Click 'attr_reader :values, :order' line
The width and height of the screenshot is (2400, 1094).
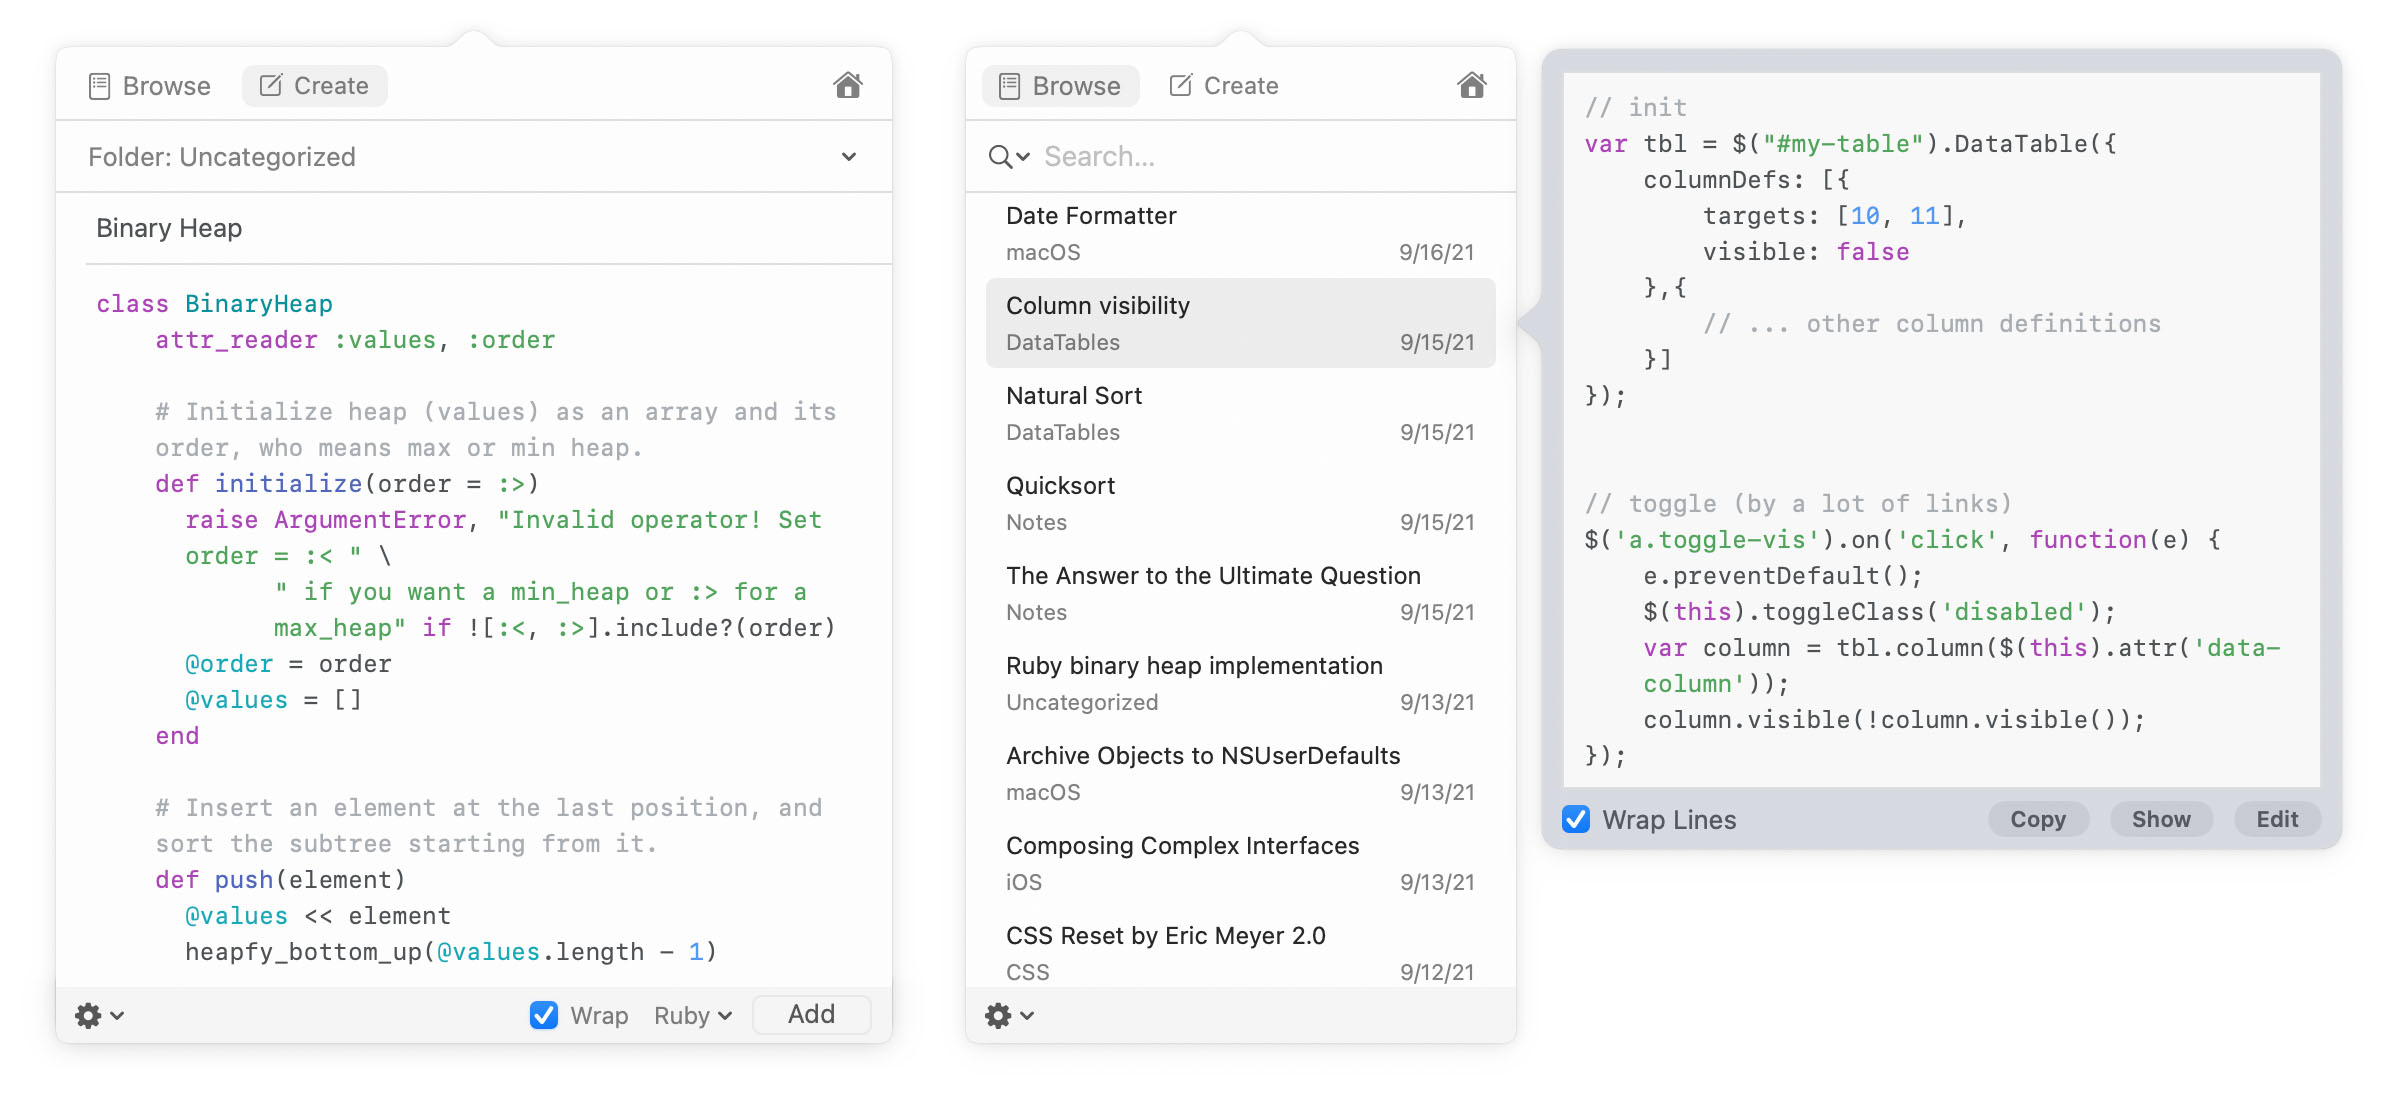tap(355, 340)
